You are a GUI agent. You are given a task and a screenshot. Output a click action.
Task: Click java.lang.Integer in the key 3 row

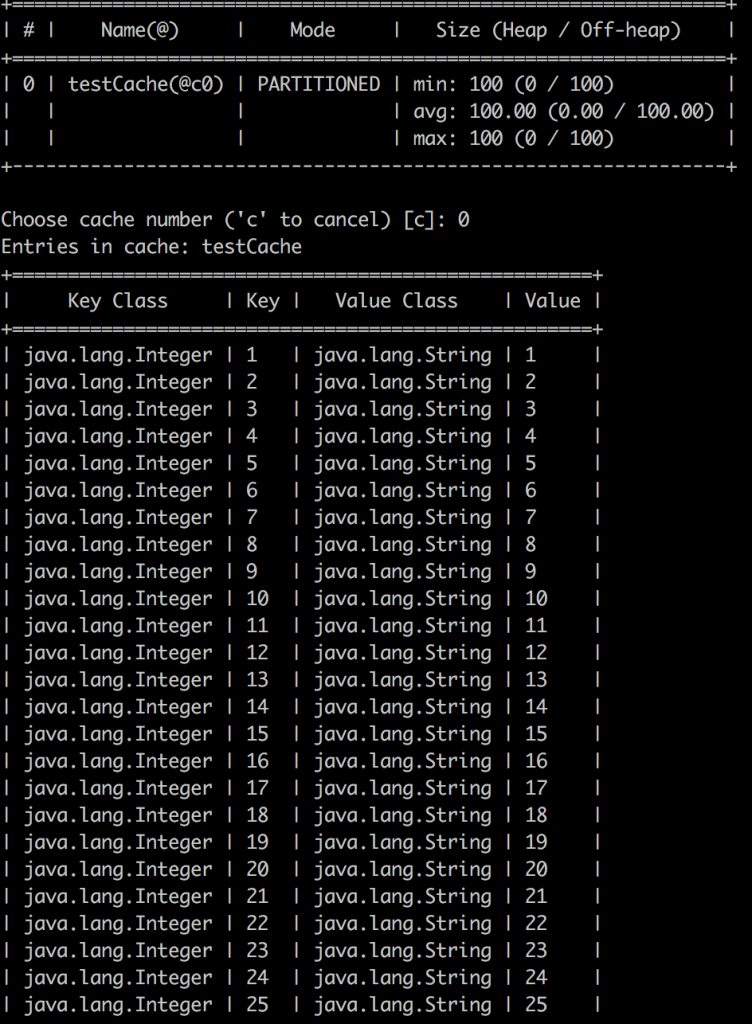click(x=118, y=409)
